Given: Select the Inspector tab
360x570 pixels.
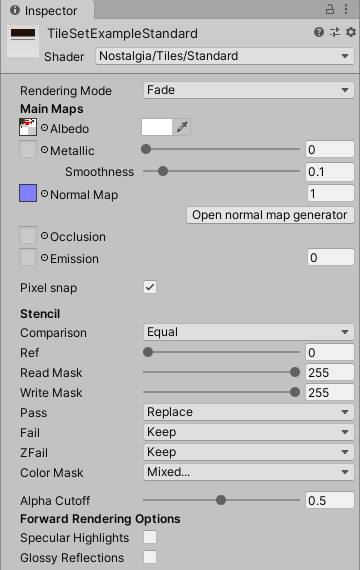Looking at the screenshot, I should [44, 11].
